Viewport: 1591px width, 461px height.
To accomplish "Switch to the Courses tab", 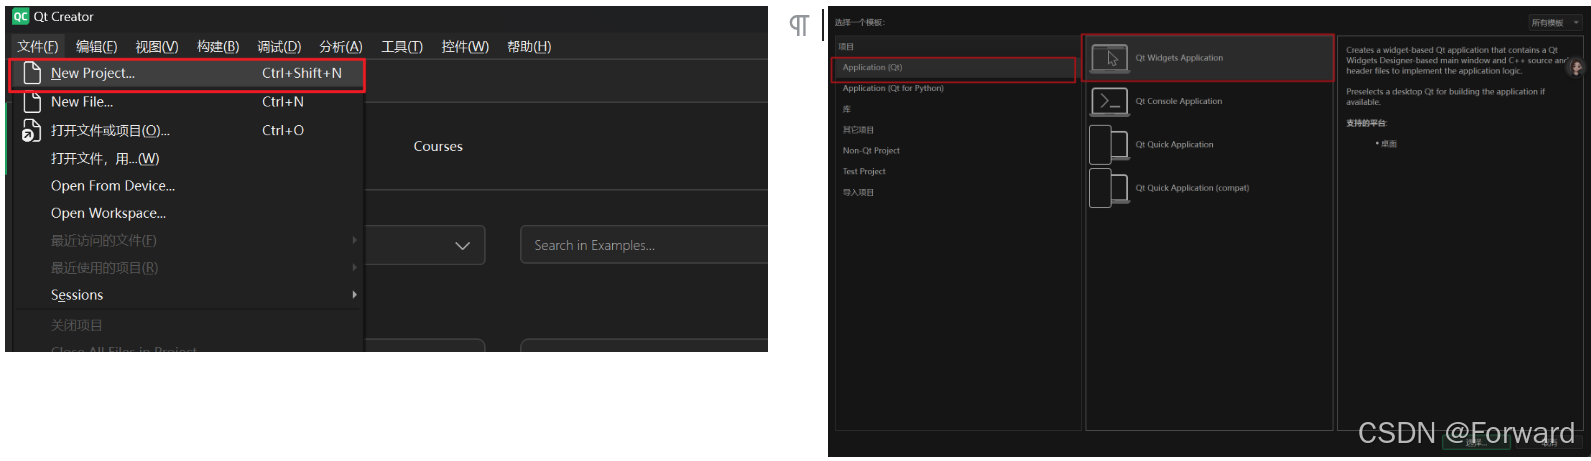I will (x=438, y=147).
